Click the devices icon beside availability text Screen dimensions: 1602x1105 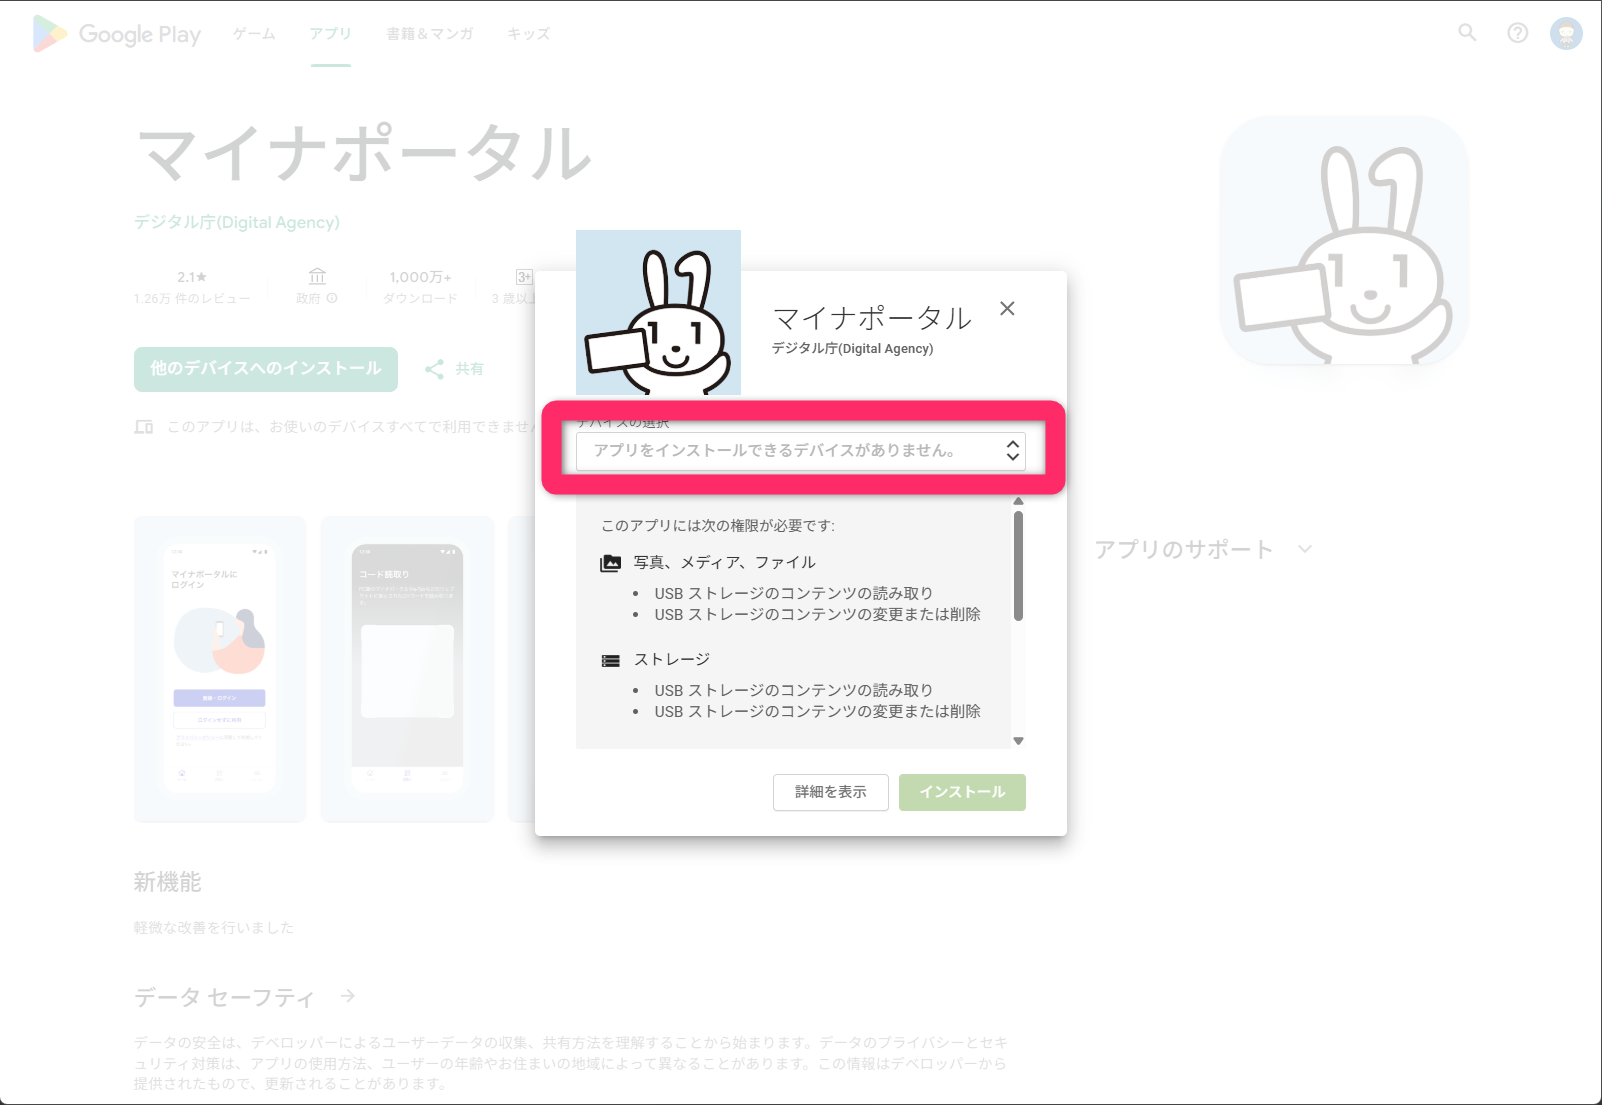tap(144, 427)
